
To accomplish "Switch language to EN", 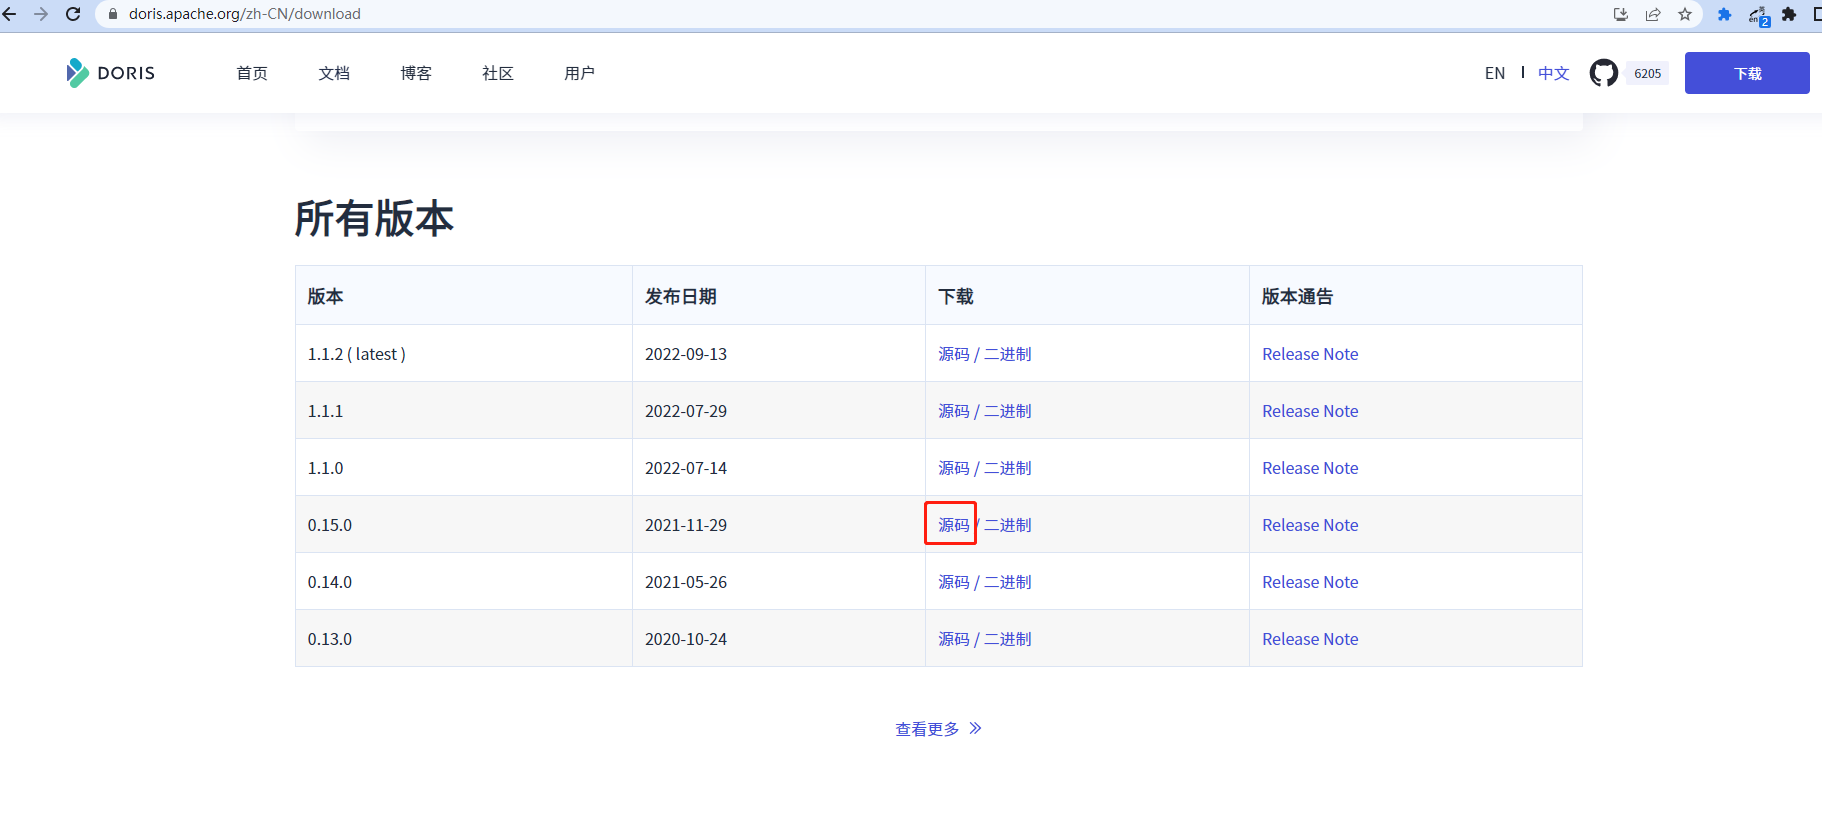I will [x=1495, y=73].
